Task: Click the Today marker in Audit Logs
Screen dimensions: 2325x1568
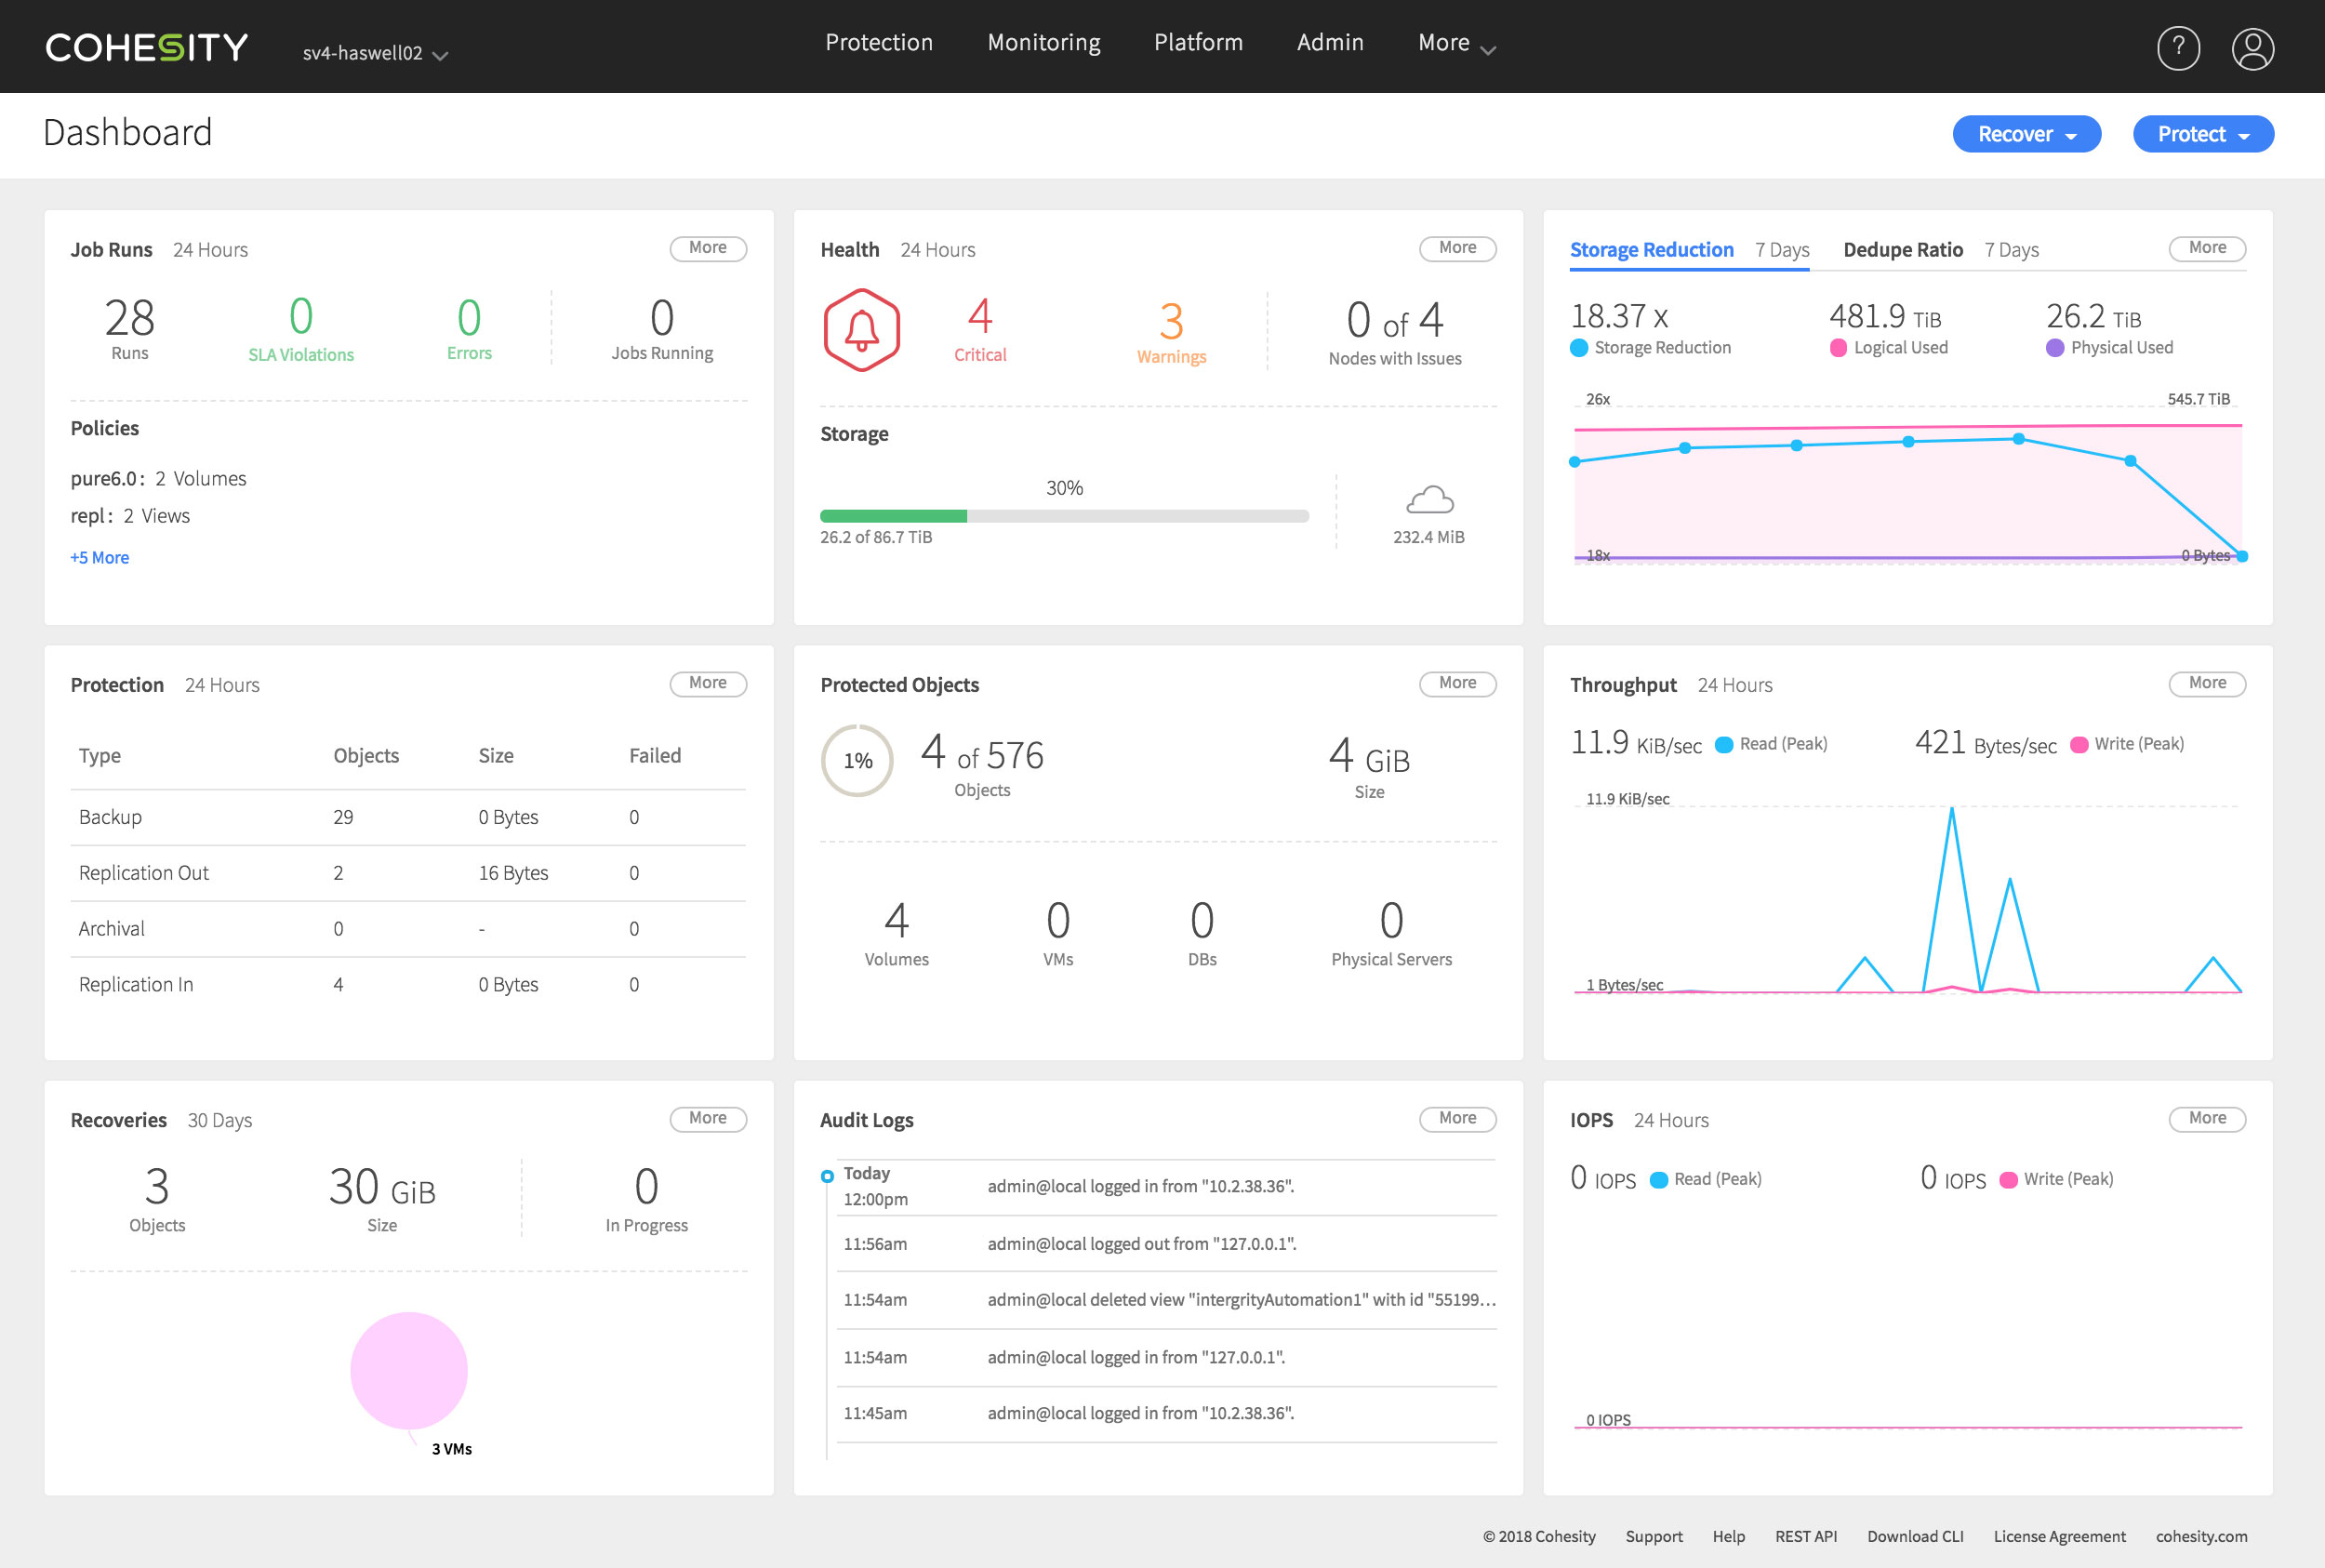Action: [827, 1176]
